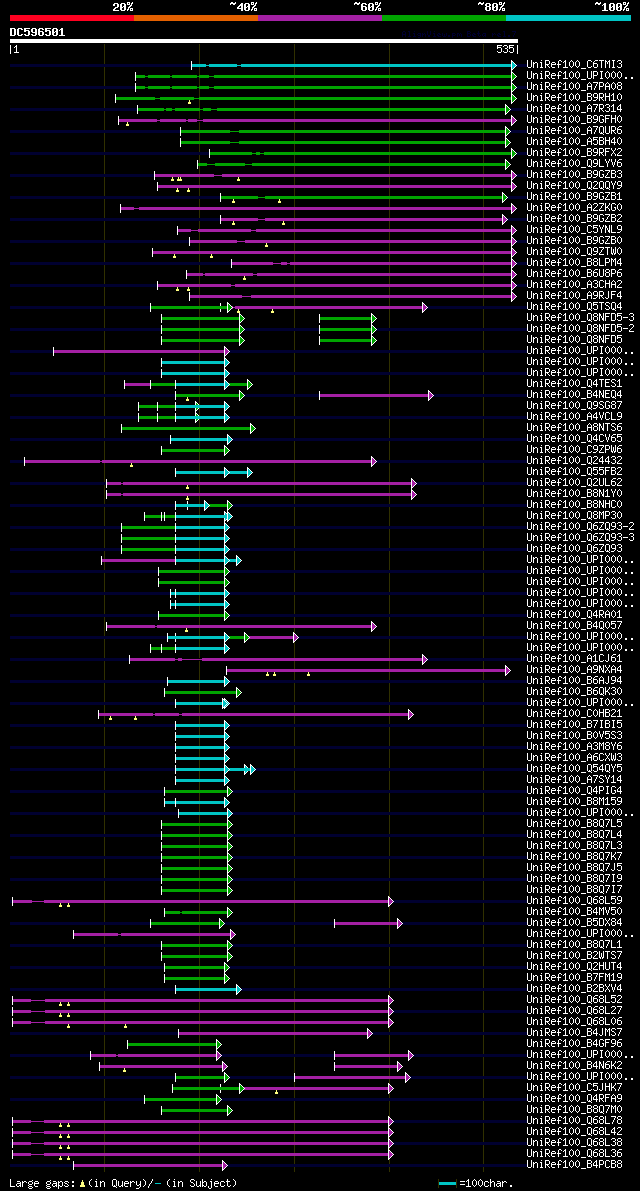Select hit label UniRef100_B9GZB3

(574, 175)
